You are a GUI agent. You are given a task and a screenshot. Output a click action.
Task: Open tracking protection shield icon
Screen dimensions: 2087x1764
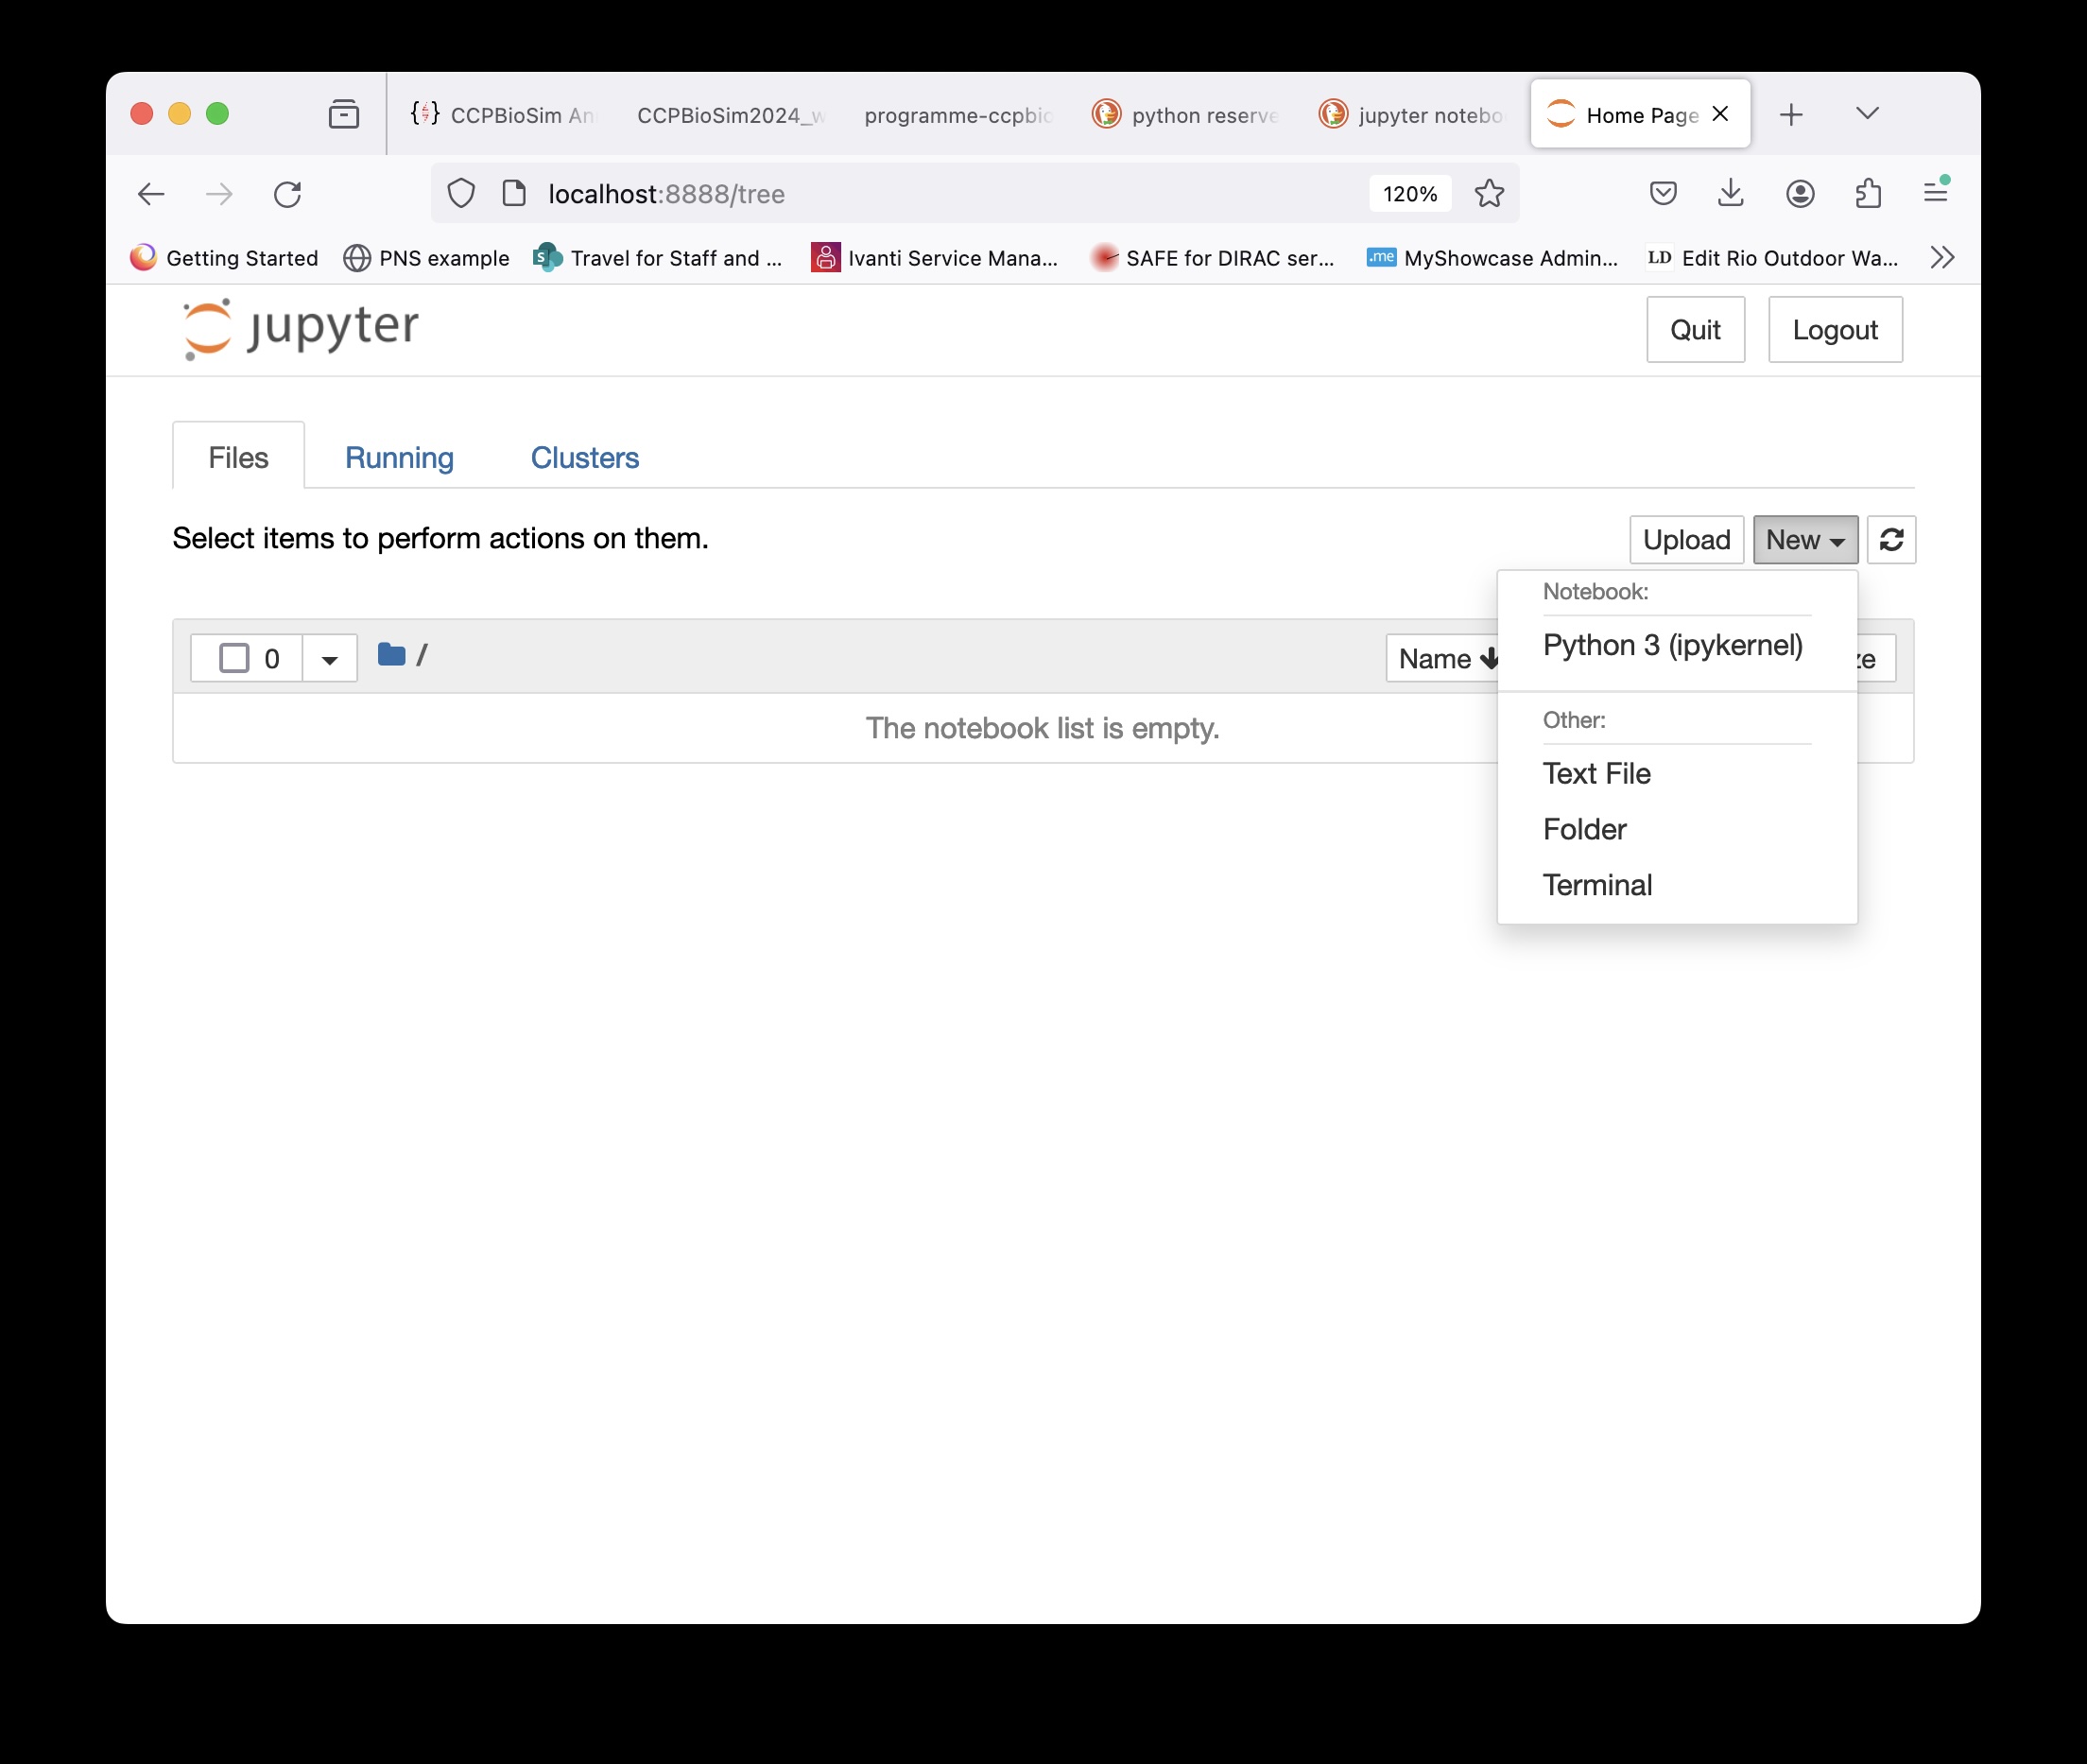pyautogui.click(x=461, y=193)
